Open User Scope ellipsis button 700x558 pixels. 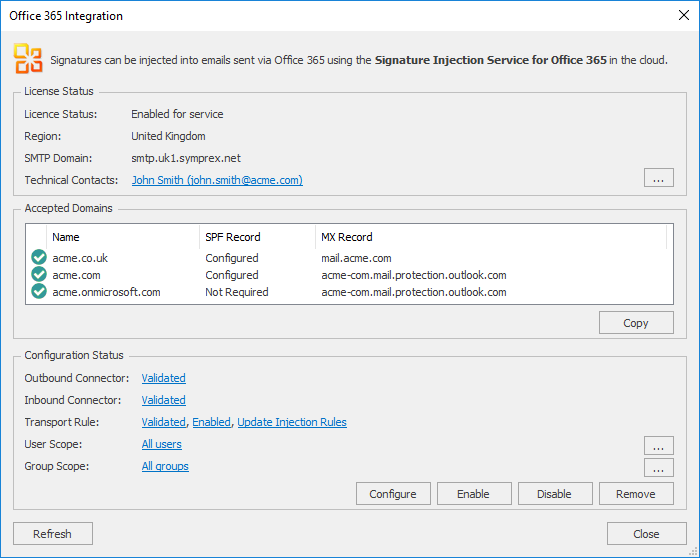tap(658, 445)
